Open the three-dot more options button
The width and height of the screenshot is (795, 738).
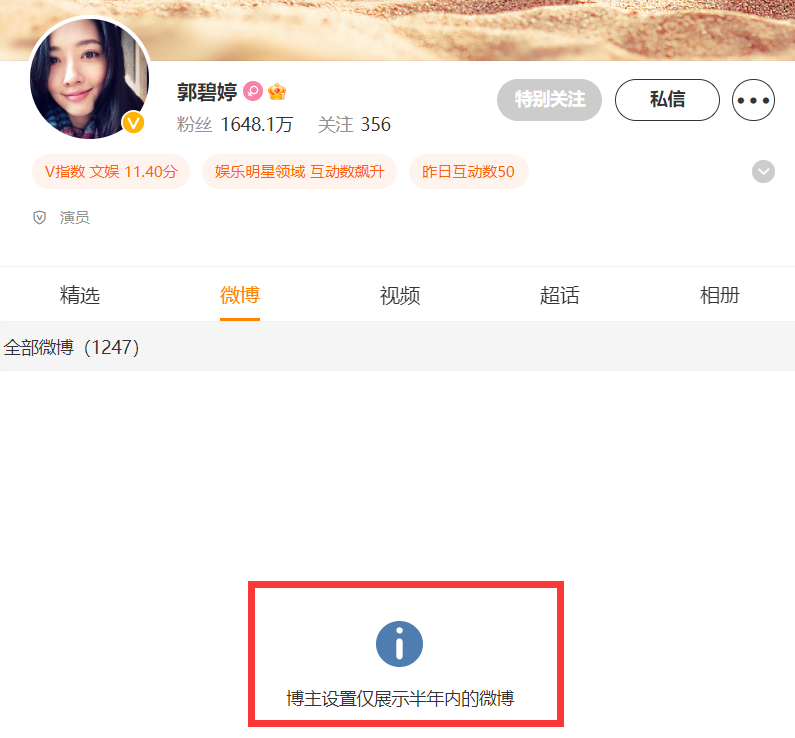click(x=753, y=100)
